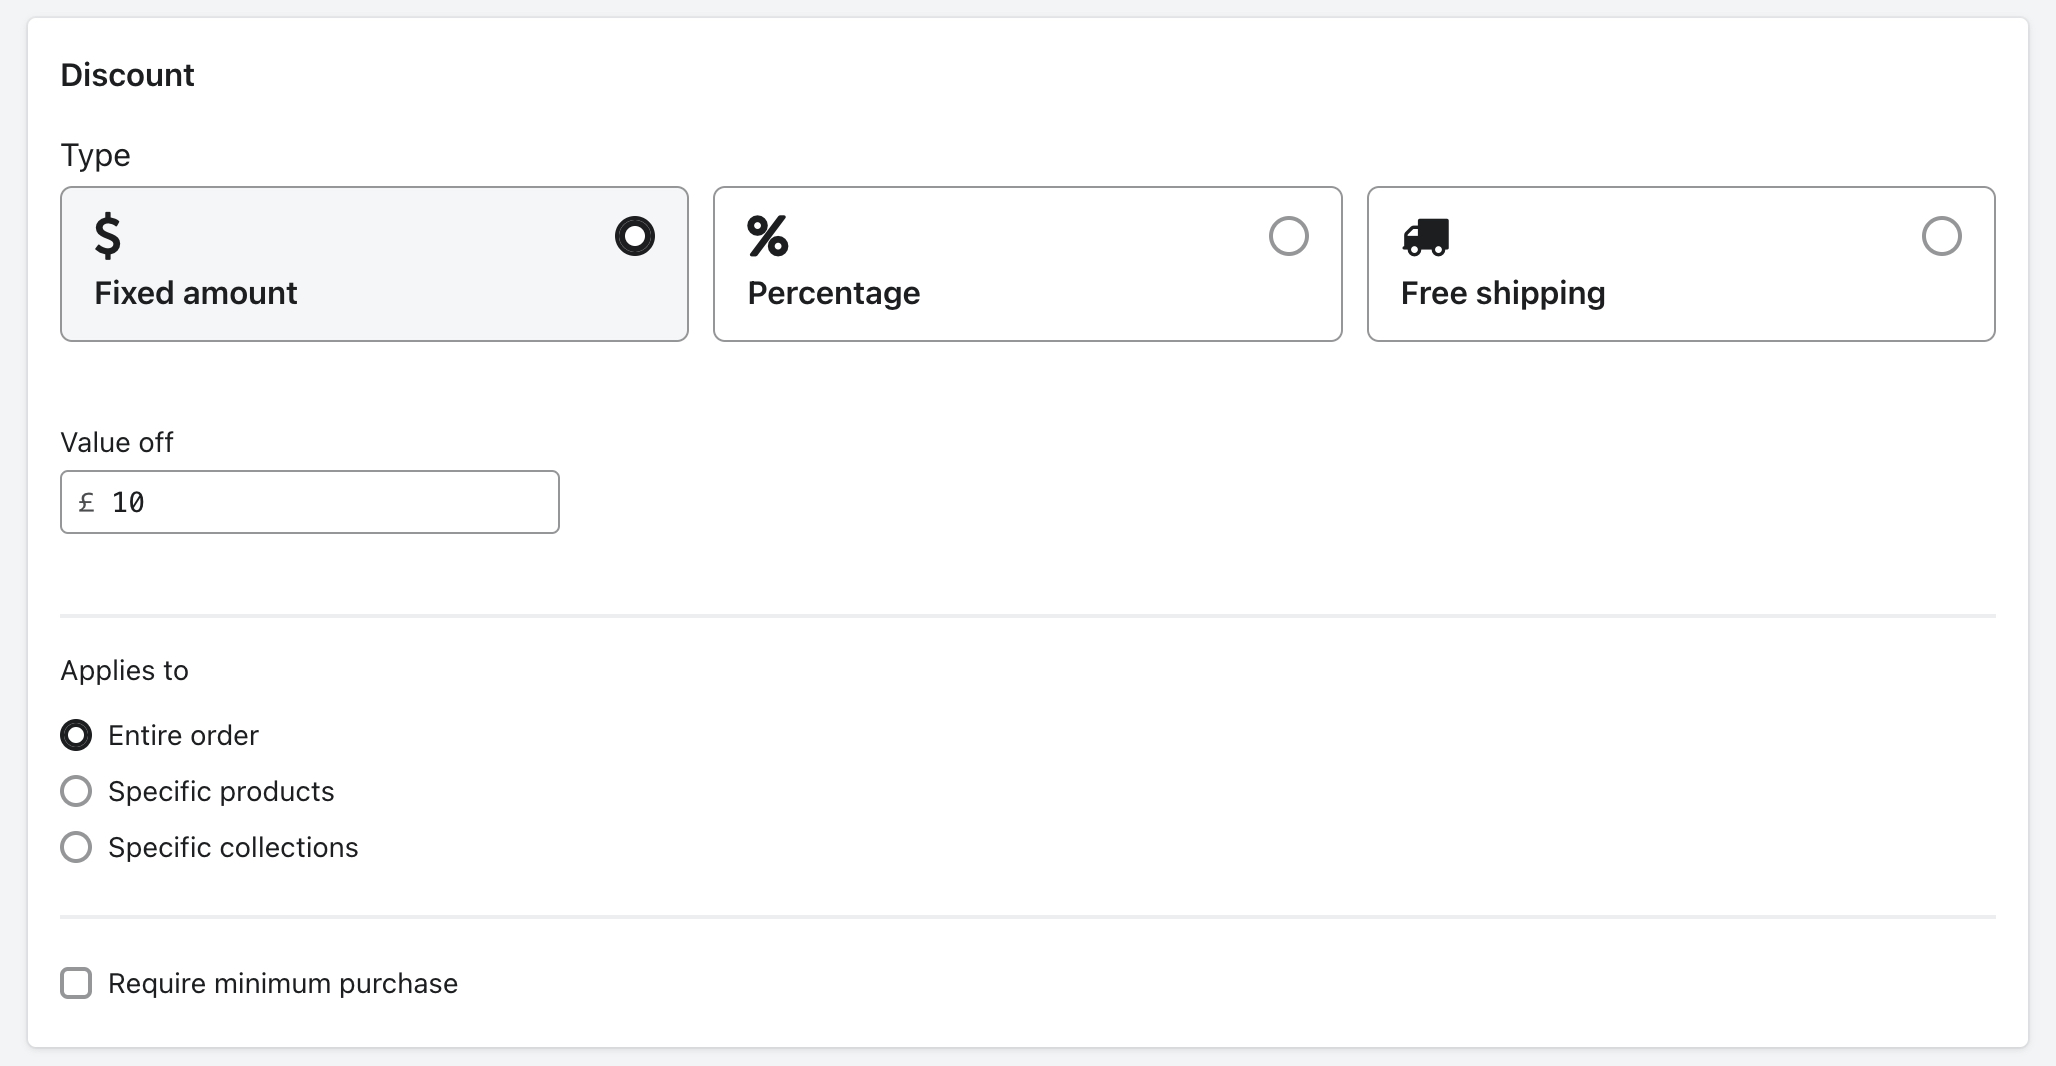
Task: Click the dollar sign icon on Fixed amount
Action: coord(108,237)
